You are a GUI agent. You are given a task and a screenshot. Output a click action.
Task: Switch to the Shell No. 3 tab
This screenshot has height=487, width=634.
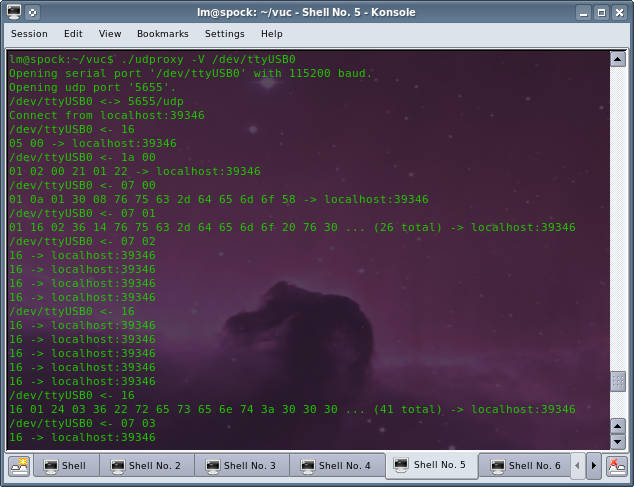[x=242, y=466]
